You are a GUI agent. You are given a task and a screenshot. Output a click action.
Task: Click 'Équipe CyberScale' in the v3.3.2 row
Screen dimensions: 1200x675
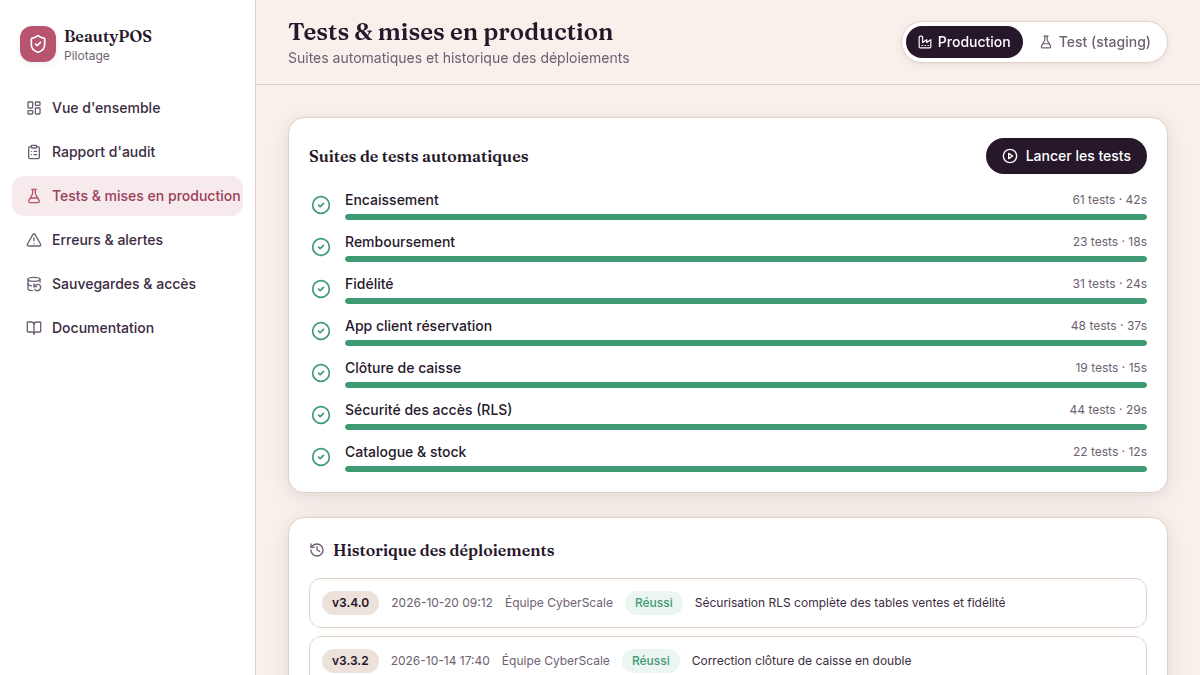556,661
